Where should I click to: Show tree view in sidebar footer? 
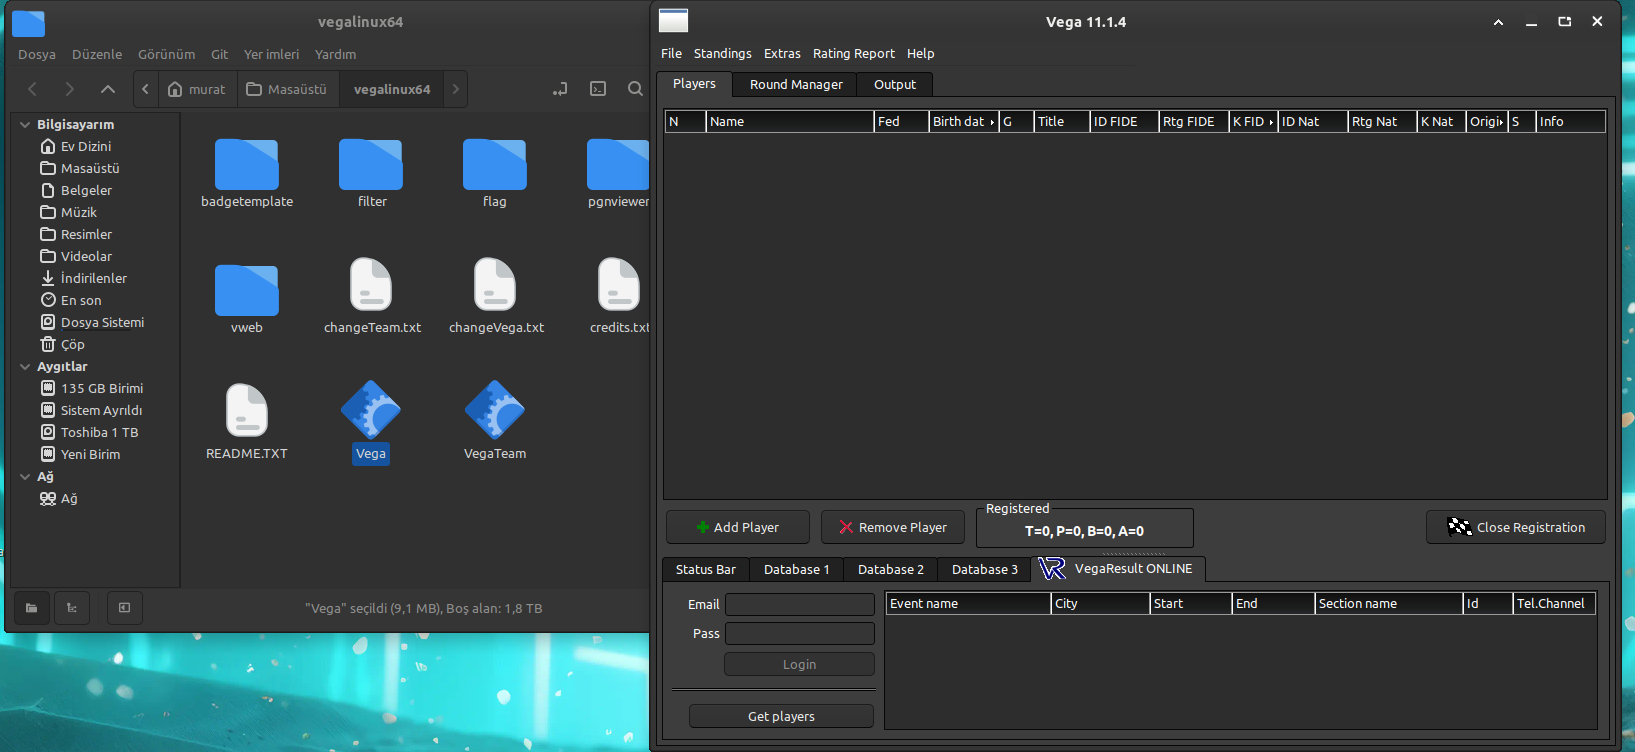coord(72,608)
